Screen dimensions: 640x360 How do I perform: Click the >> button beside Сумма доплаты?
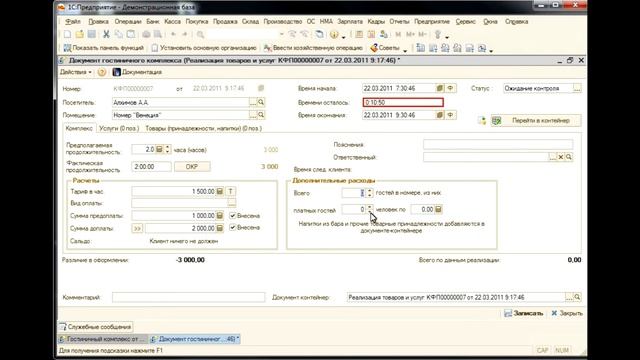(x=137, y=228)
